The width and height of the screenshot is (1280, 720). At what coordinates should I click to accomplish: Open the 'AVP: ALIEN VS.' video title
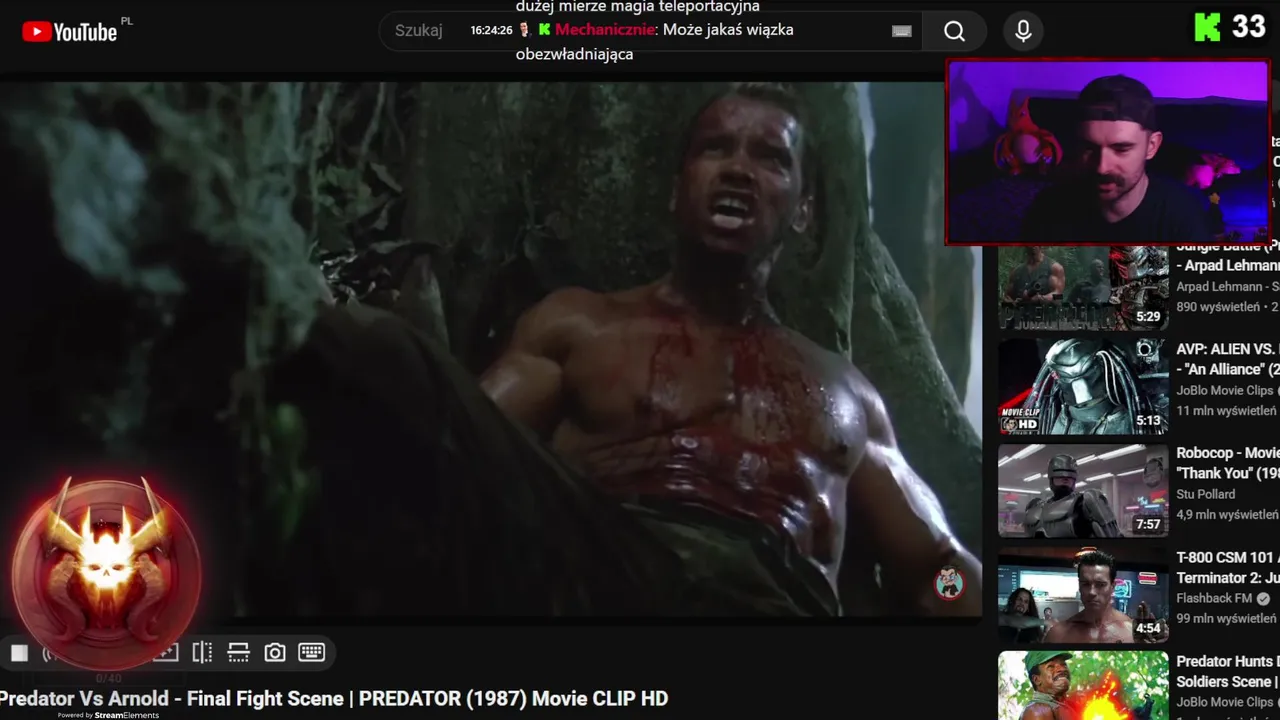1228,359
